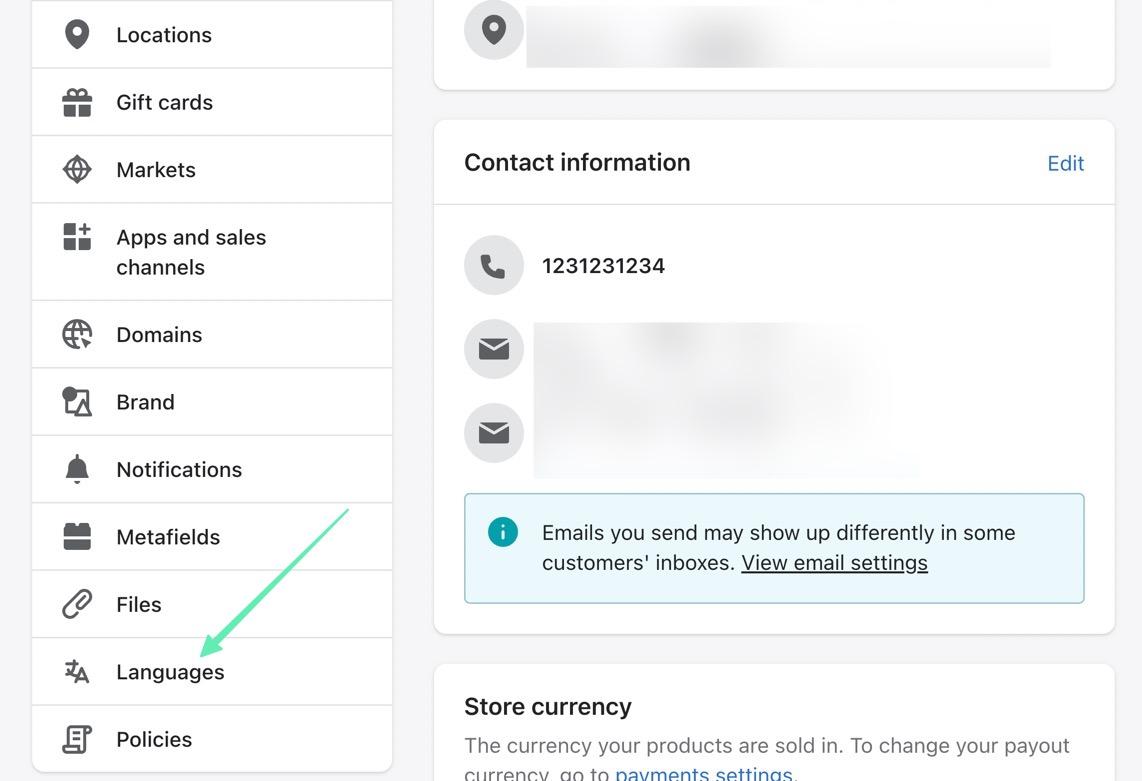This screenshot has width=1142, height=781.
Task: Click the phone icon beside 1231231234
Action: pyautogui.click(x=494, y=266)
